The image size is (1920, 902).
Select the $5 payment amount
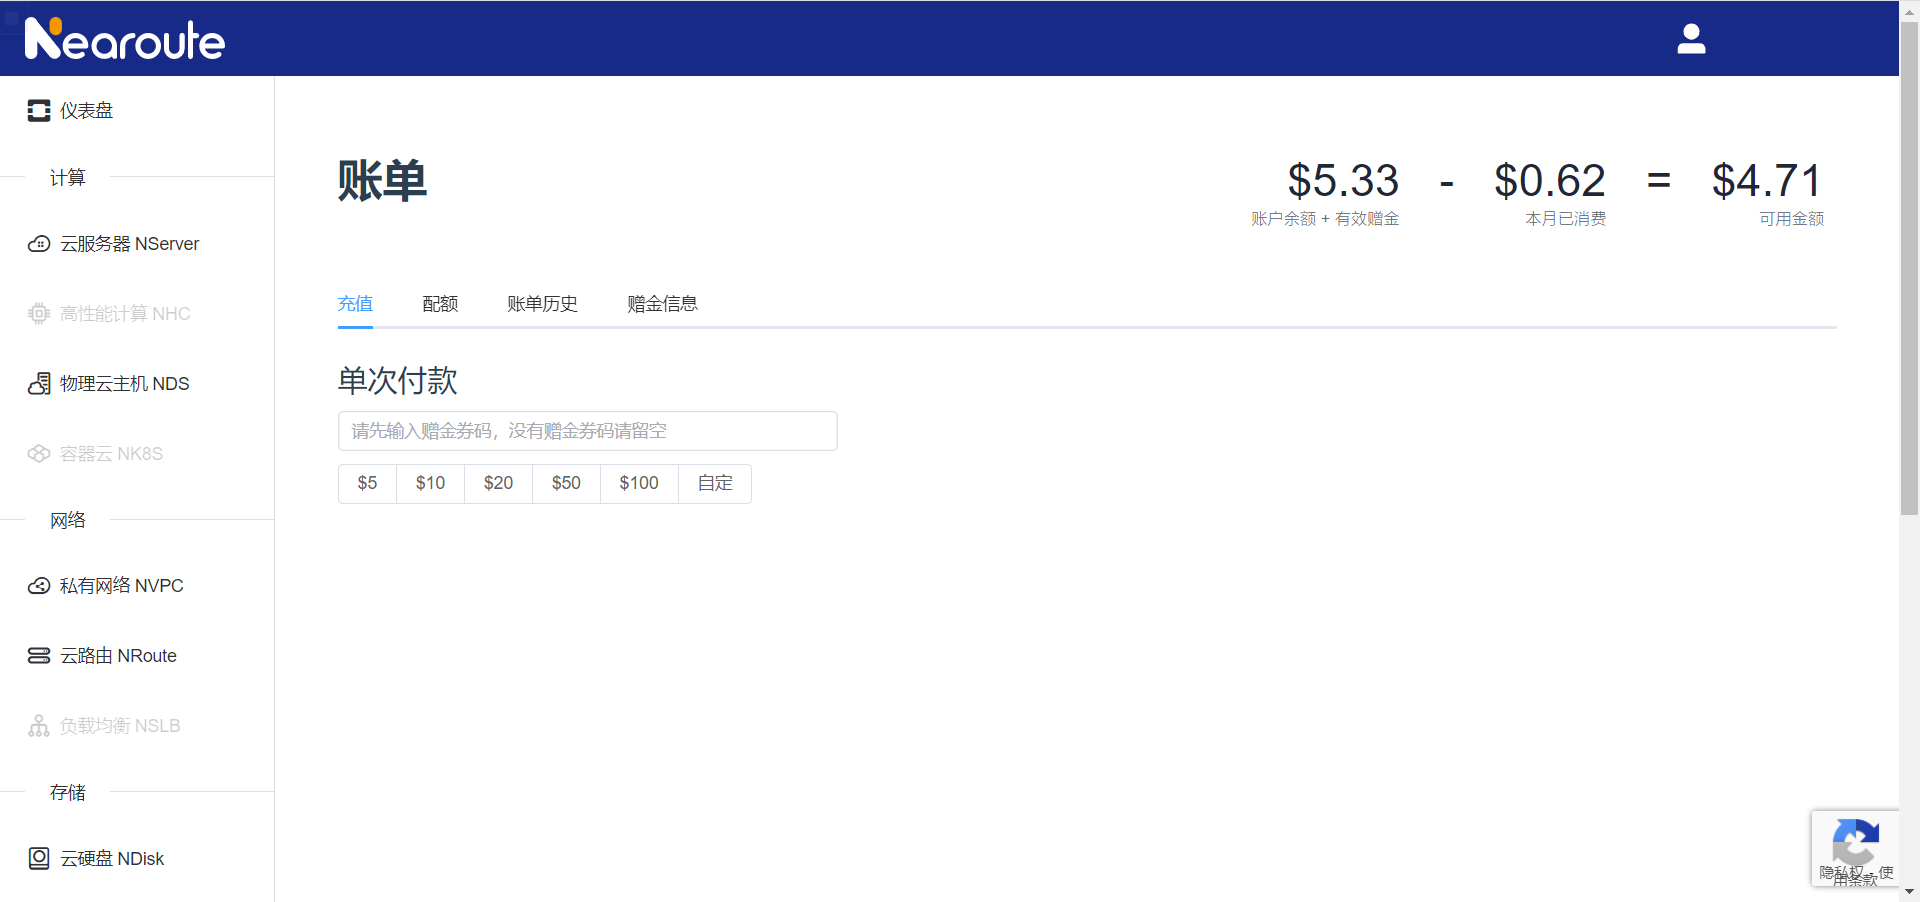coord(366,483)
